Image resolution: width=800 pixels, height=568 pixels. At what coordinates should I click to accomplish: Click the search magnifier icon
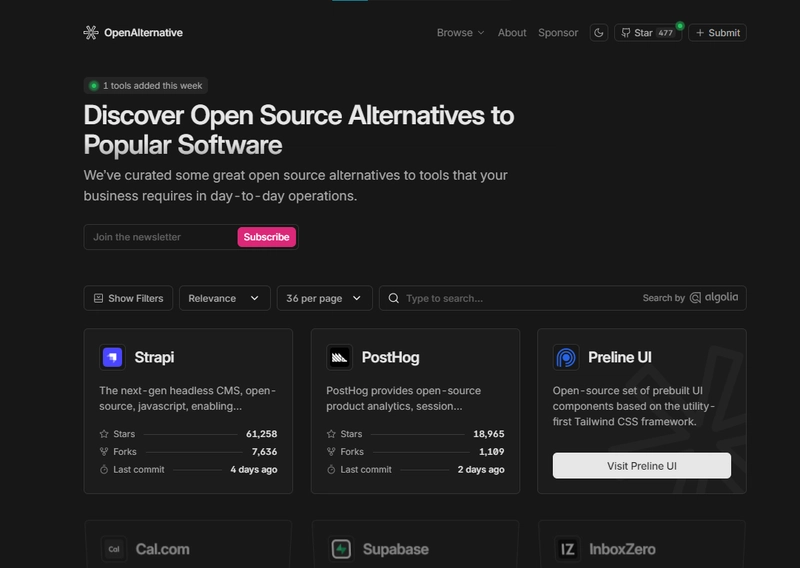[393, 298]
